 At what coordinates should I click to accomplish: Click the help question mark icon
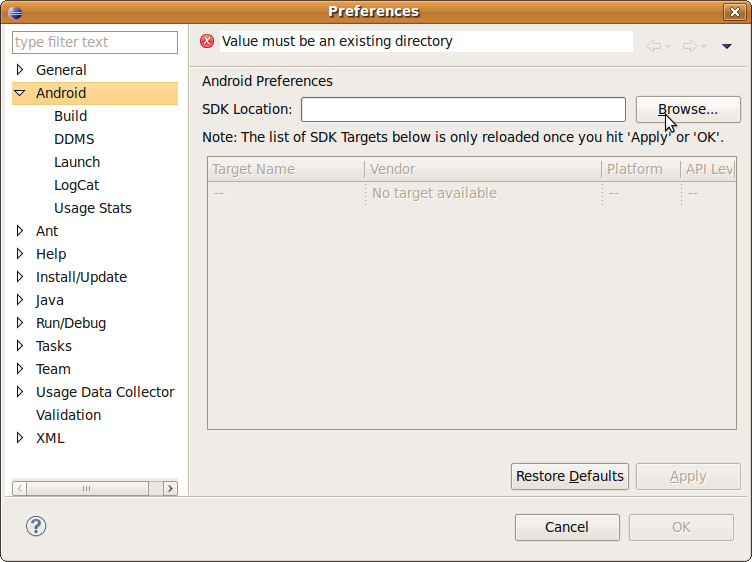pyautogui.click(x=36, y=526)
